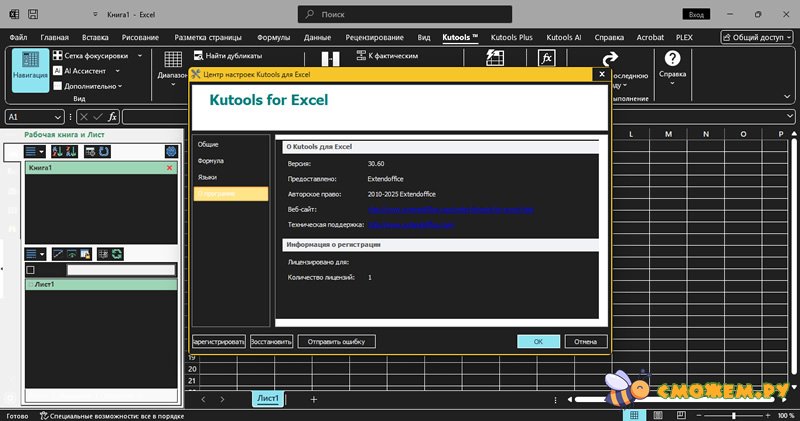Click the Insert Function fx button in formula bar
Viewport: 800px width, 421px height.
pyautogui.click(x=112, y=117)
